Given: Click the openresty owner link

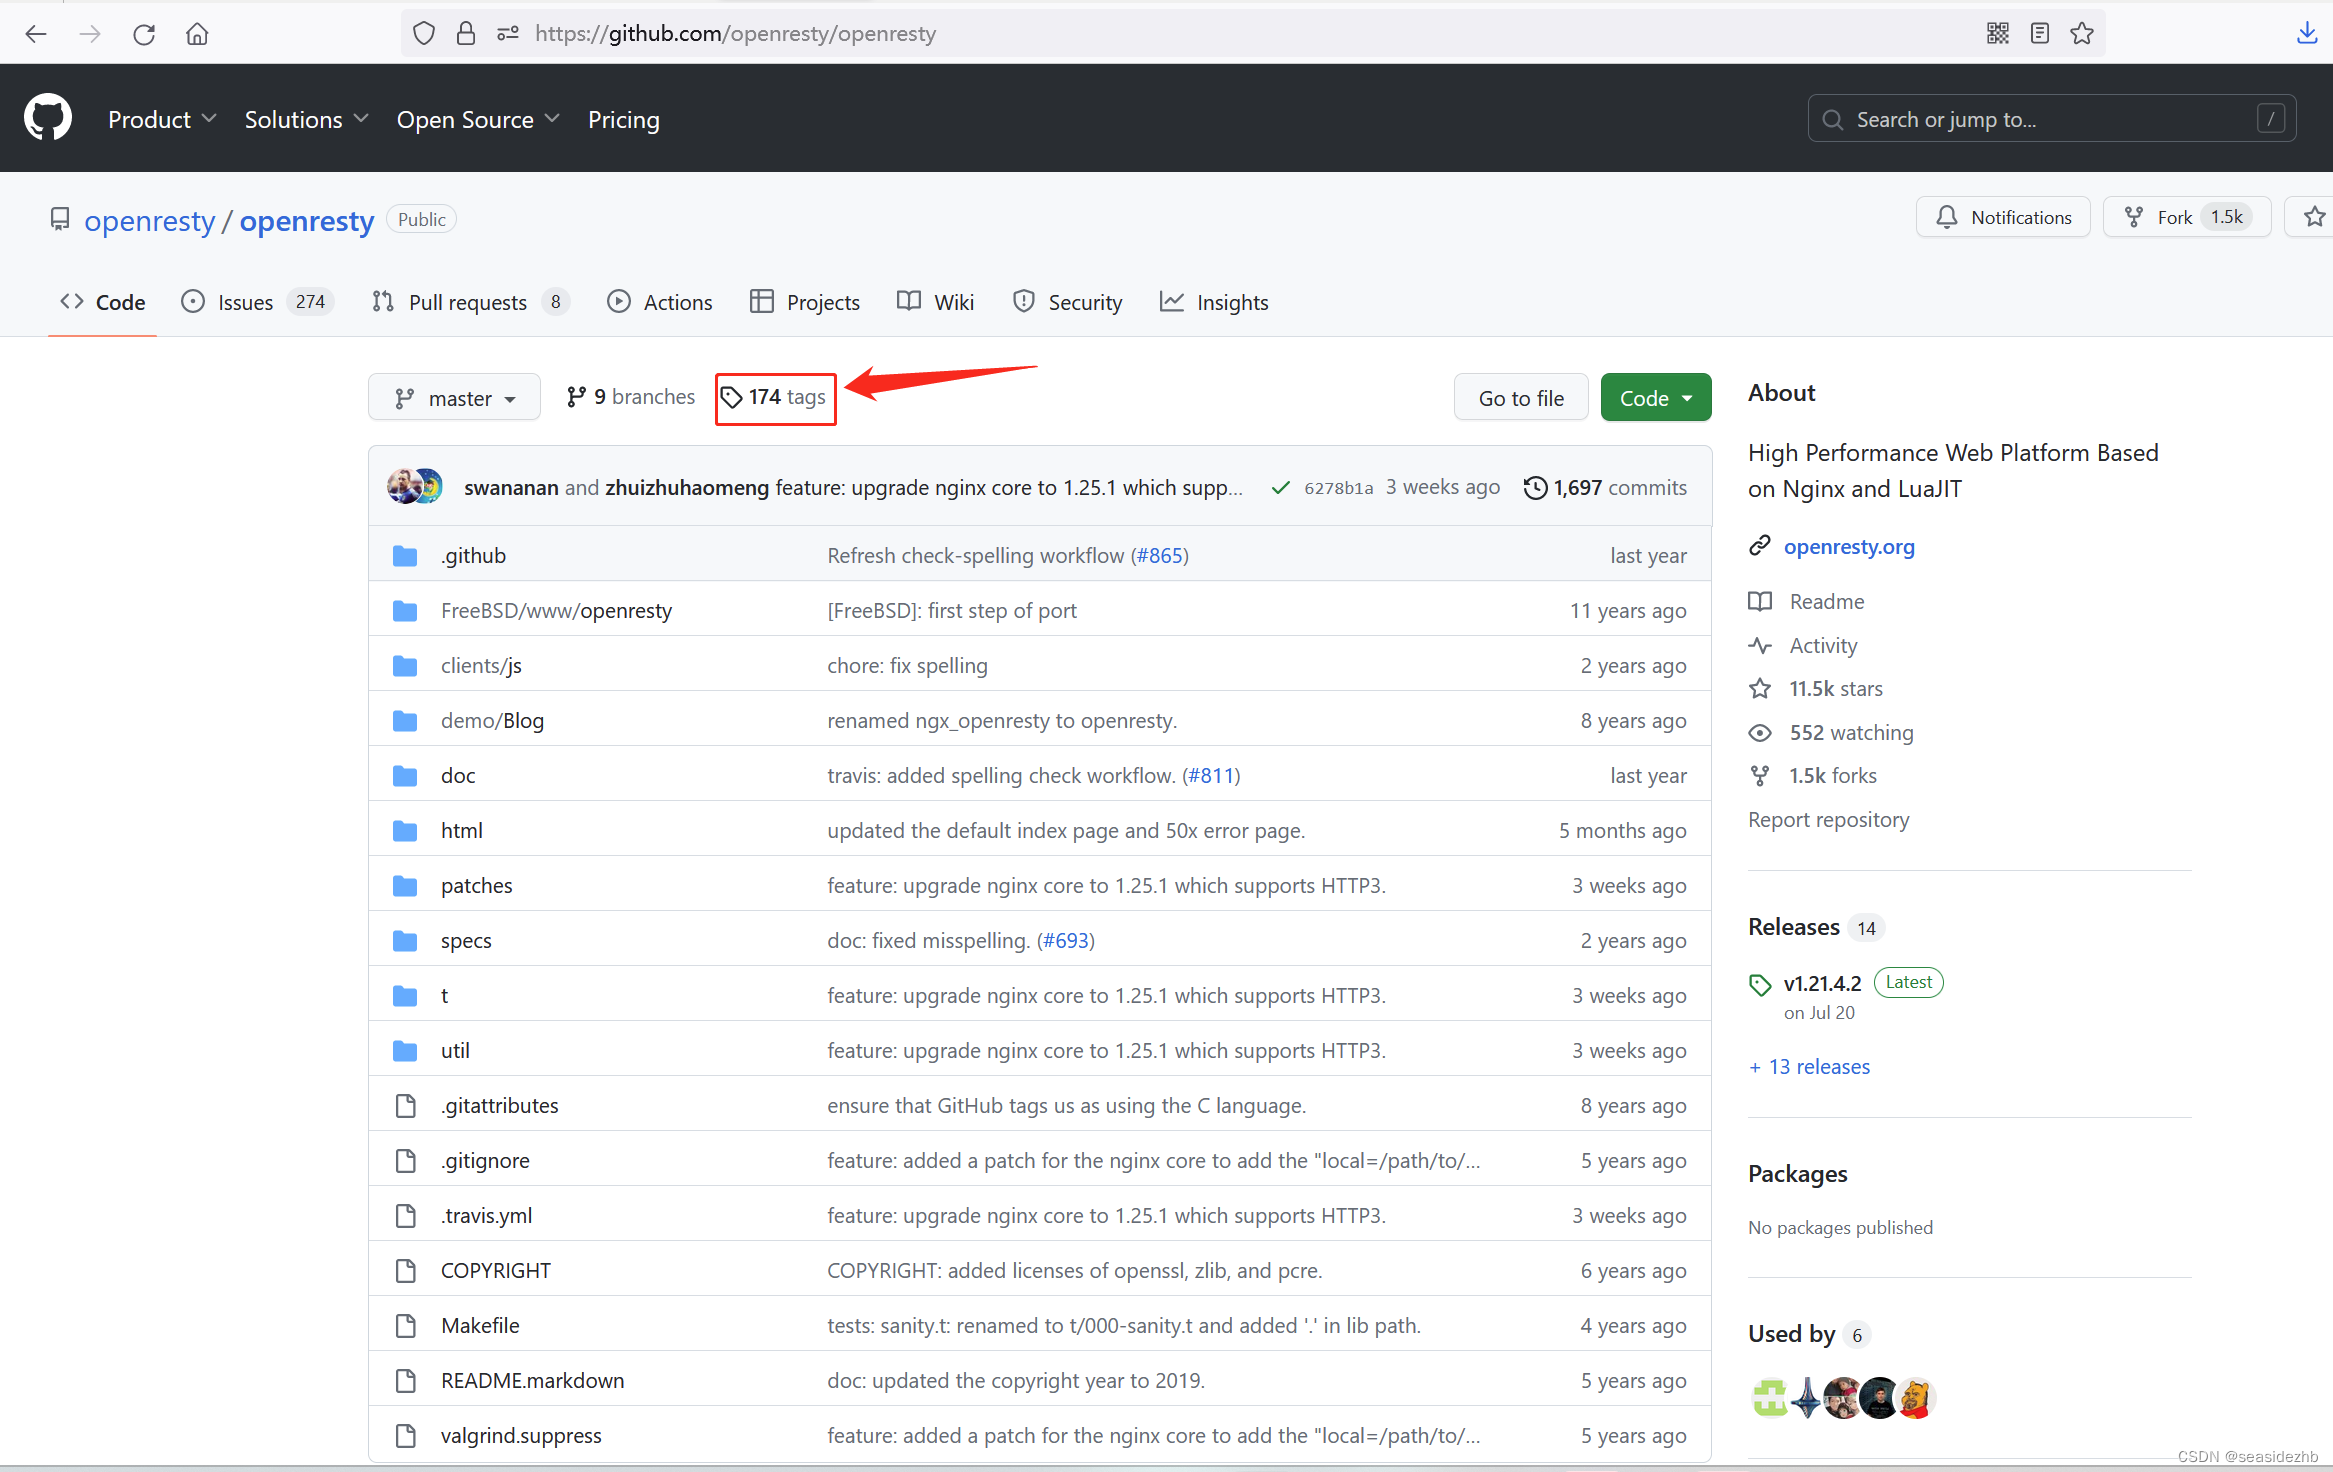Looking at the screenshot, I should click(x=150, y=220).
